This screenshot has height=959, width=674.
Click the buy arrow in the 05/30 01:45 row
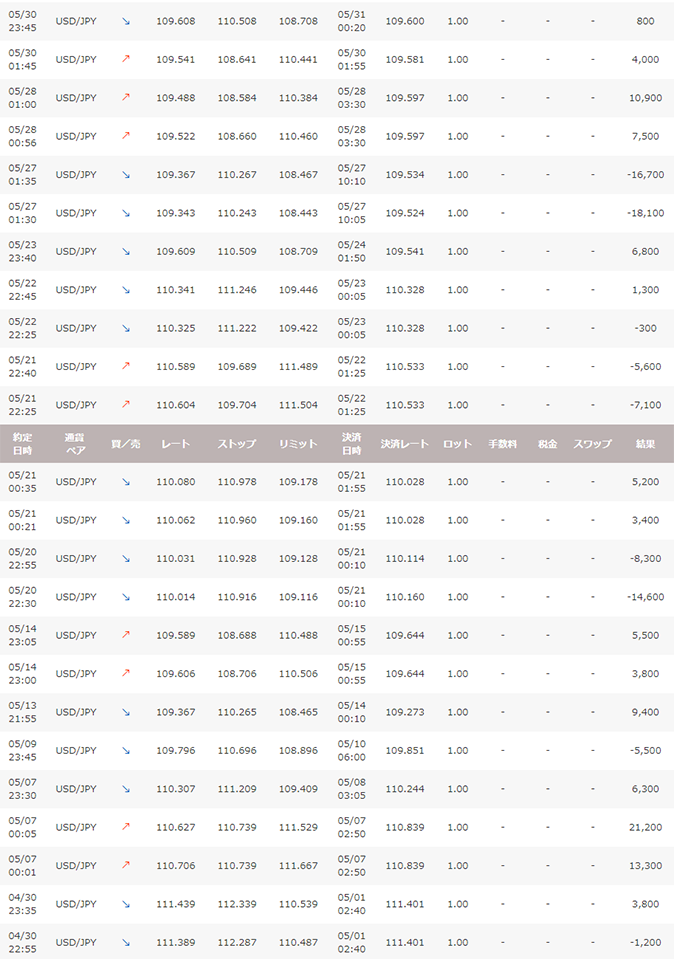coord(126,59)
